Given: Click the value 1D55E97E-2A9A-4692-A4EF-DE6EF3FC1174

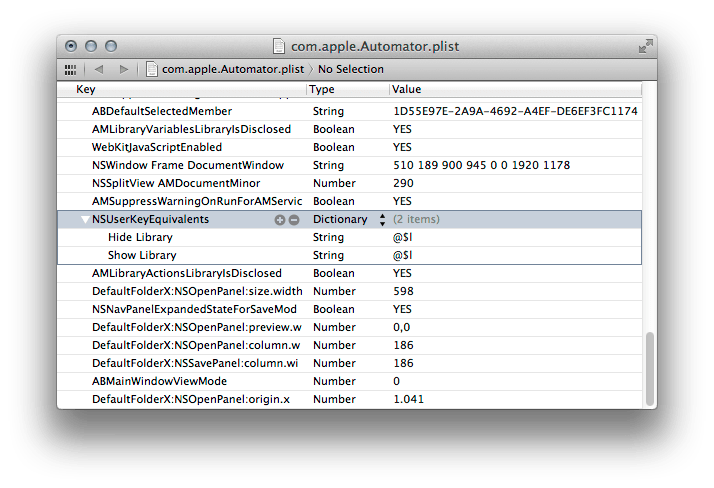Looking at the screenshot, I should pos(515,111).
